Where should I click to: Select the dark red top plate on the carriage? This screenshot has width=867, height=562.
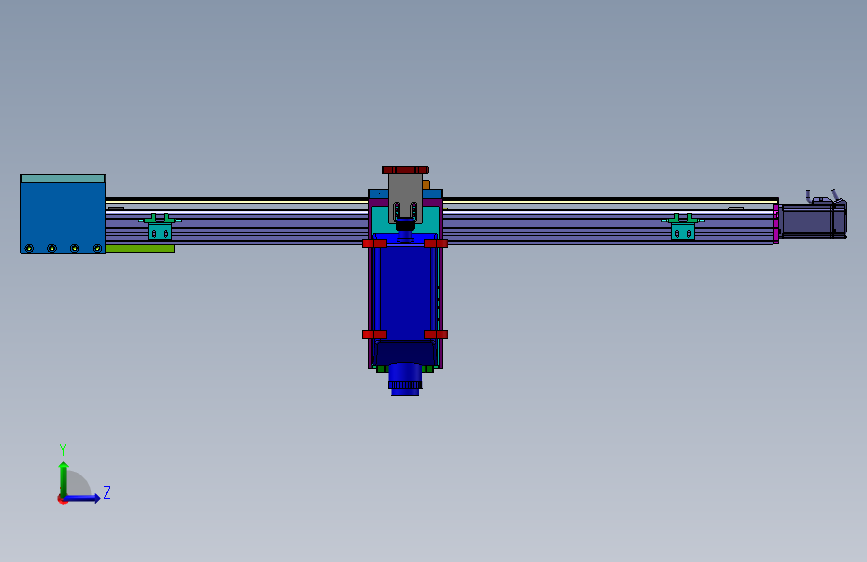[x=405, y=170]
